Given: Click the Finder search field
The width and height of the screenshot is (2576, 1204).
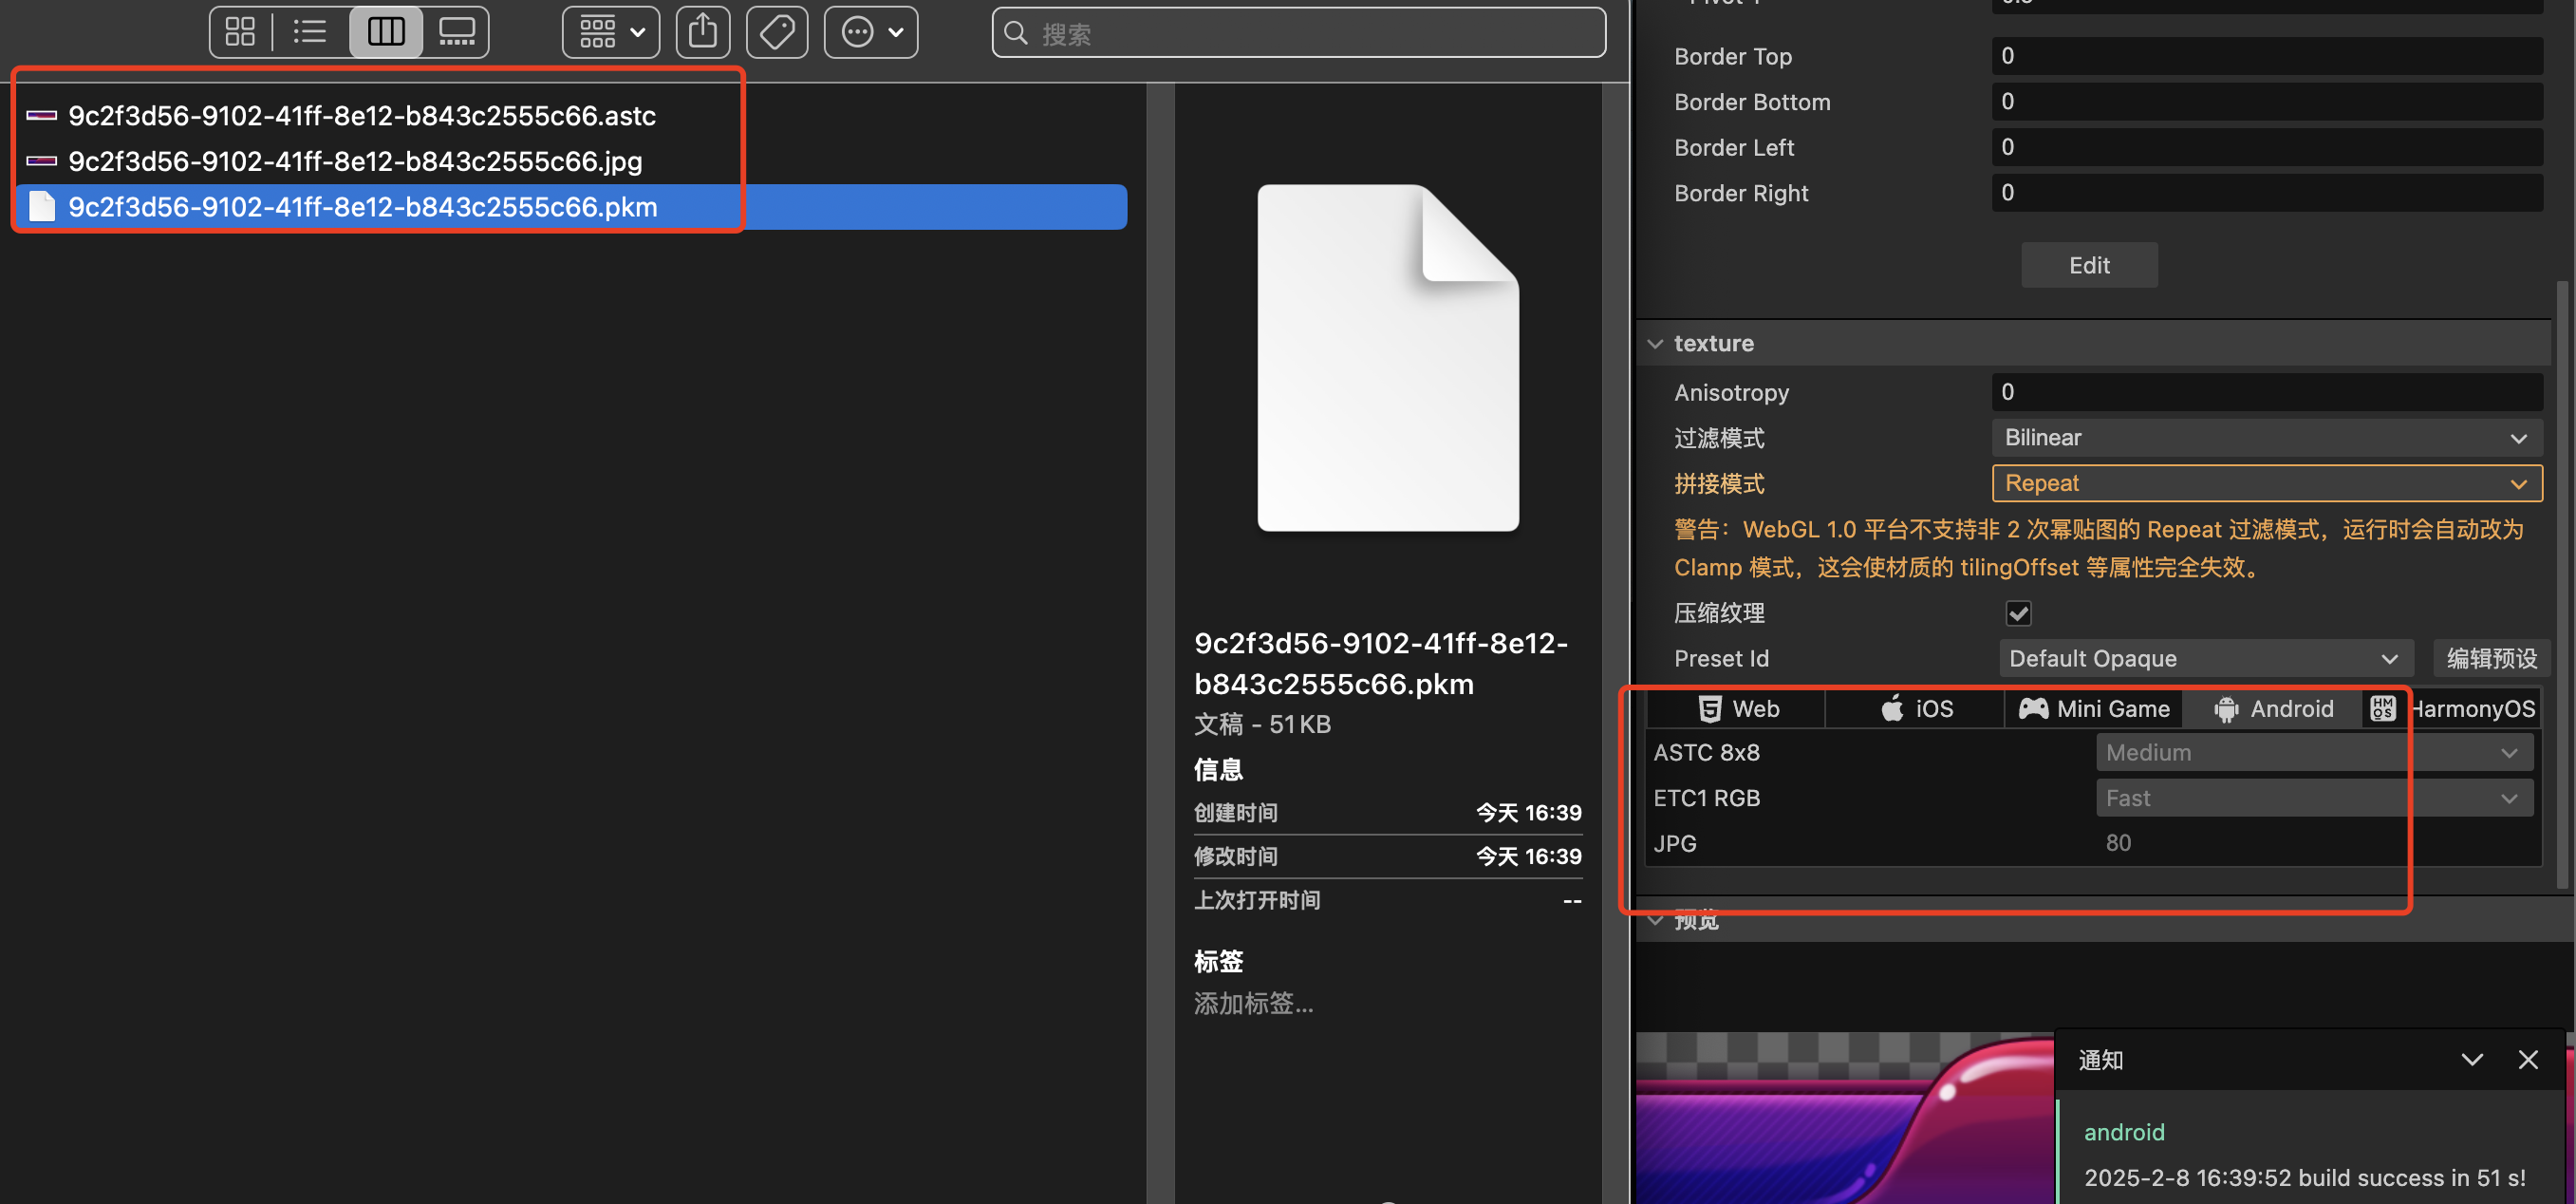Looking at the screenshot, I should [1300, 34].
